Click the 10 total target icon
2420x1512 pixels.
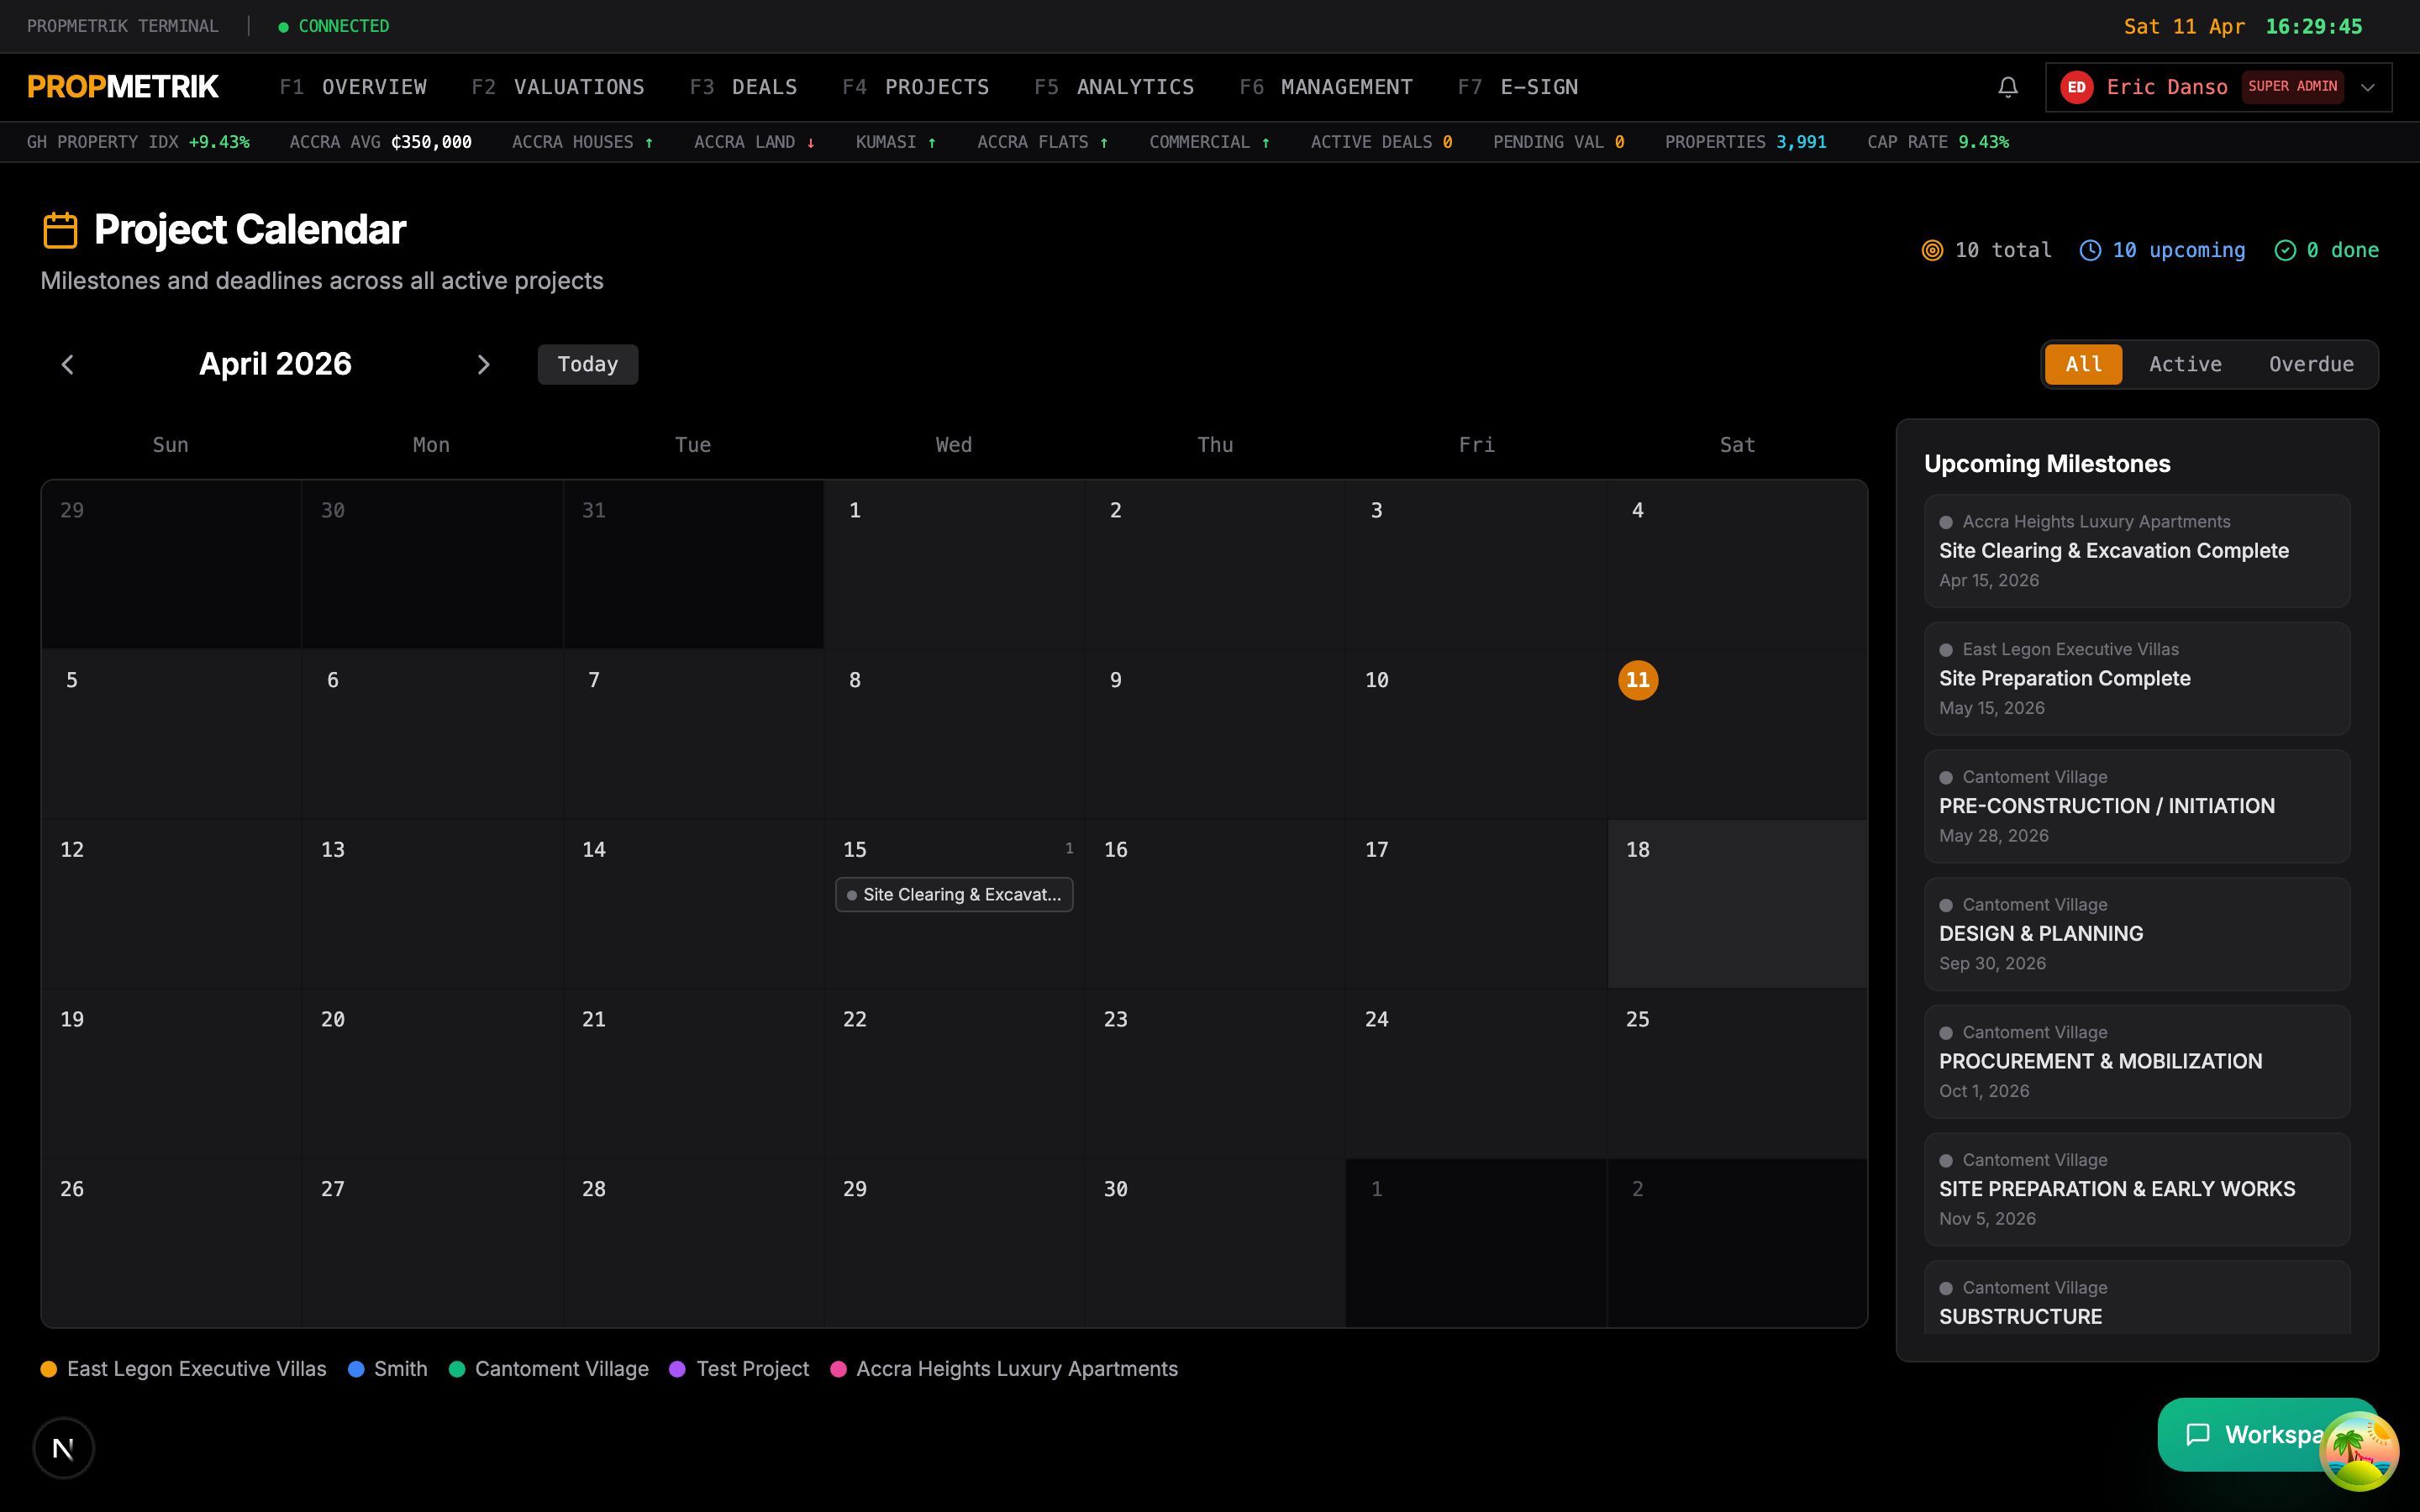[x=1932, y=250]
